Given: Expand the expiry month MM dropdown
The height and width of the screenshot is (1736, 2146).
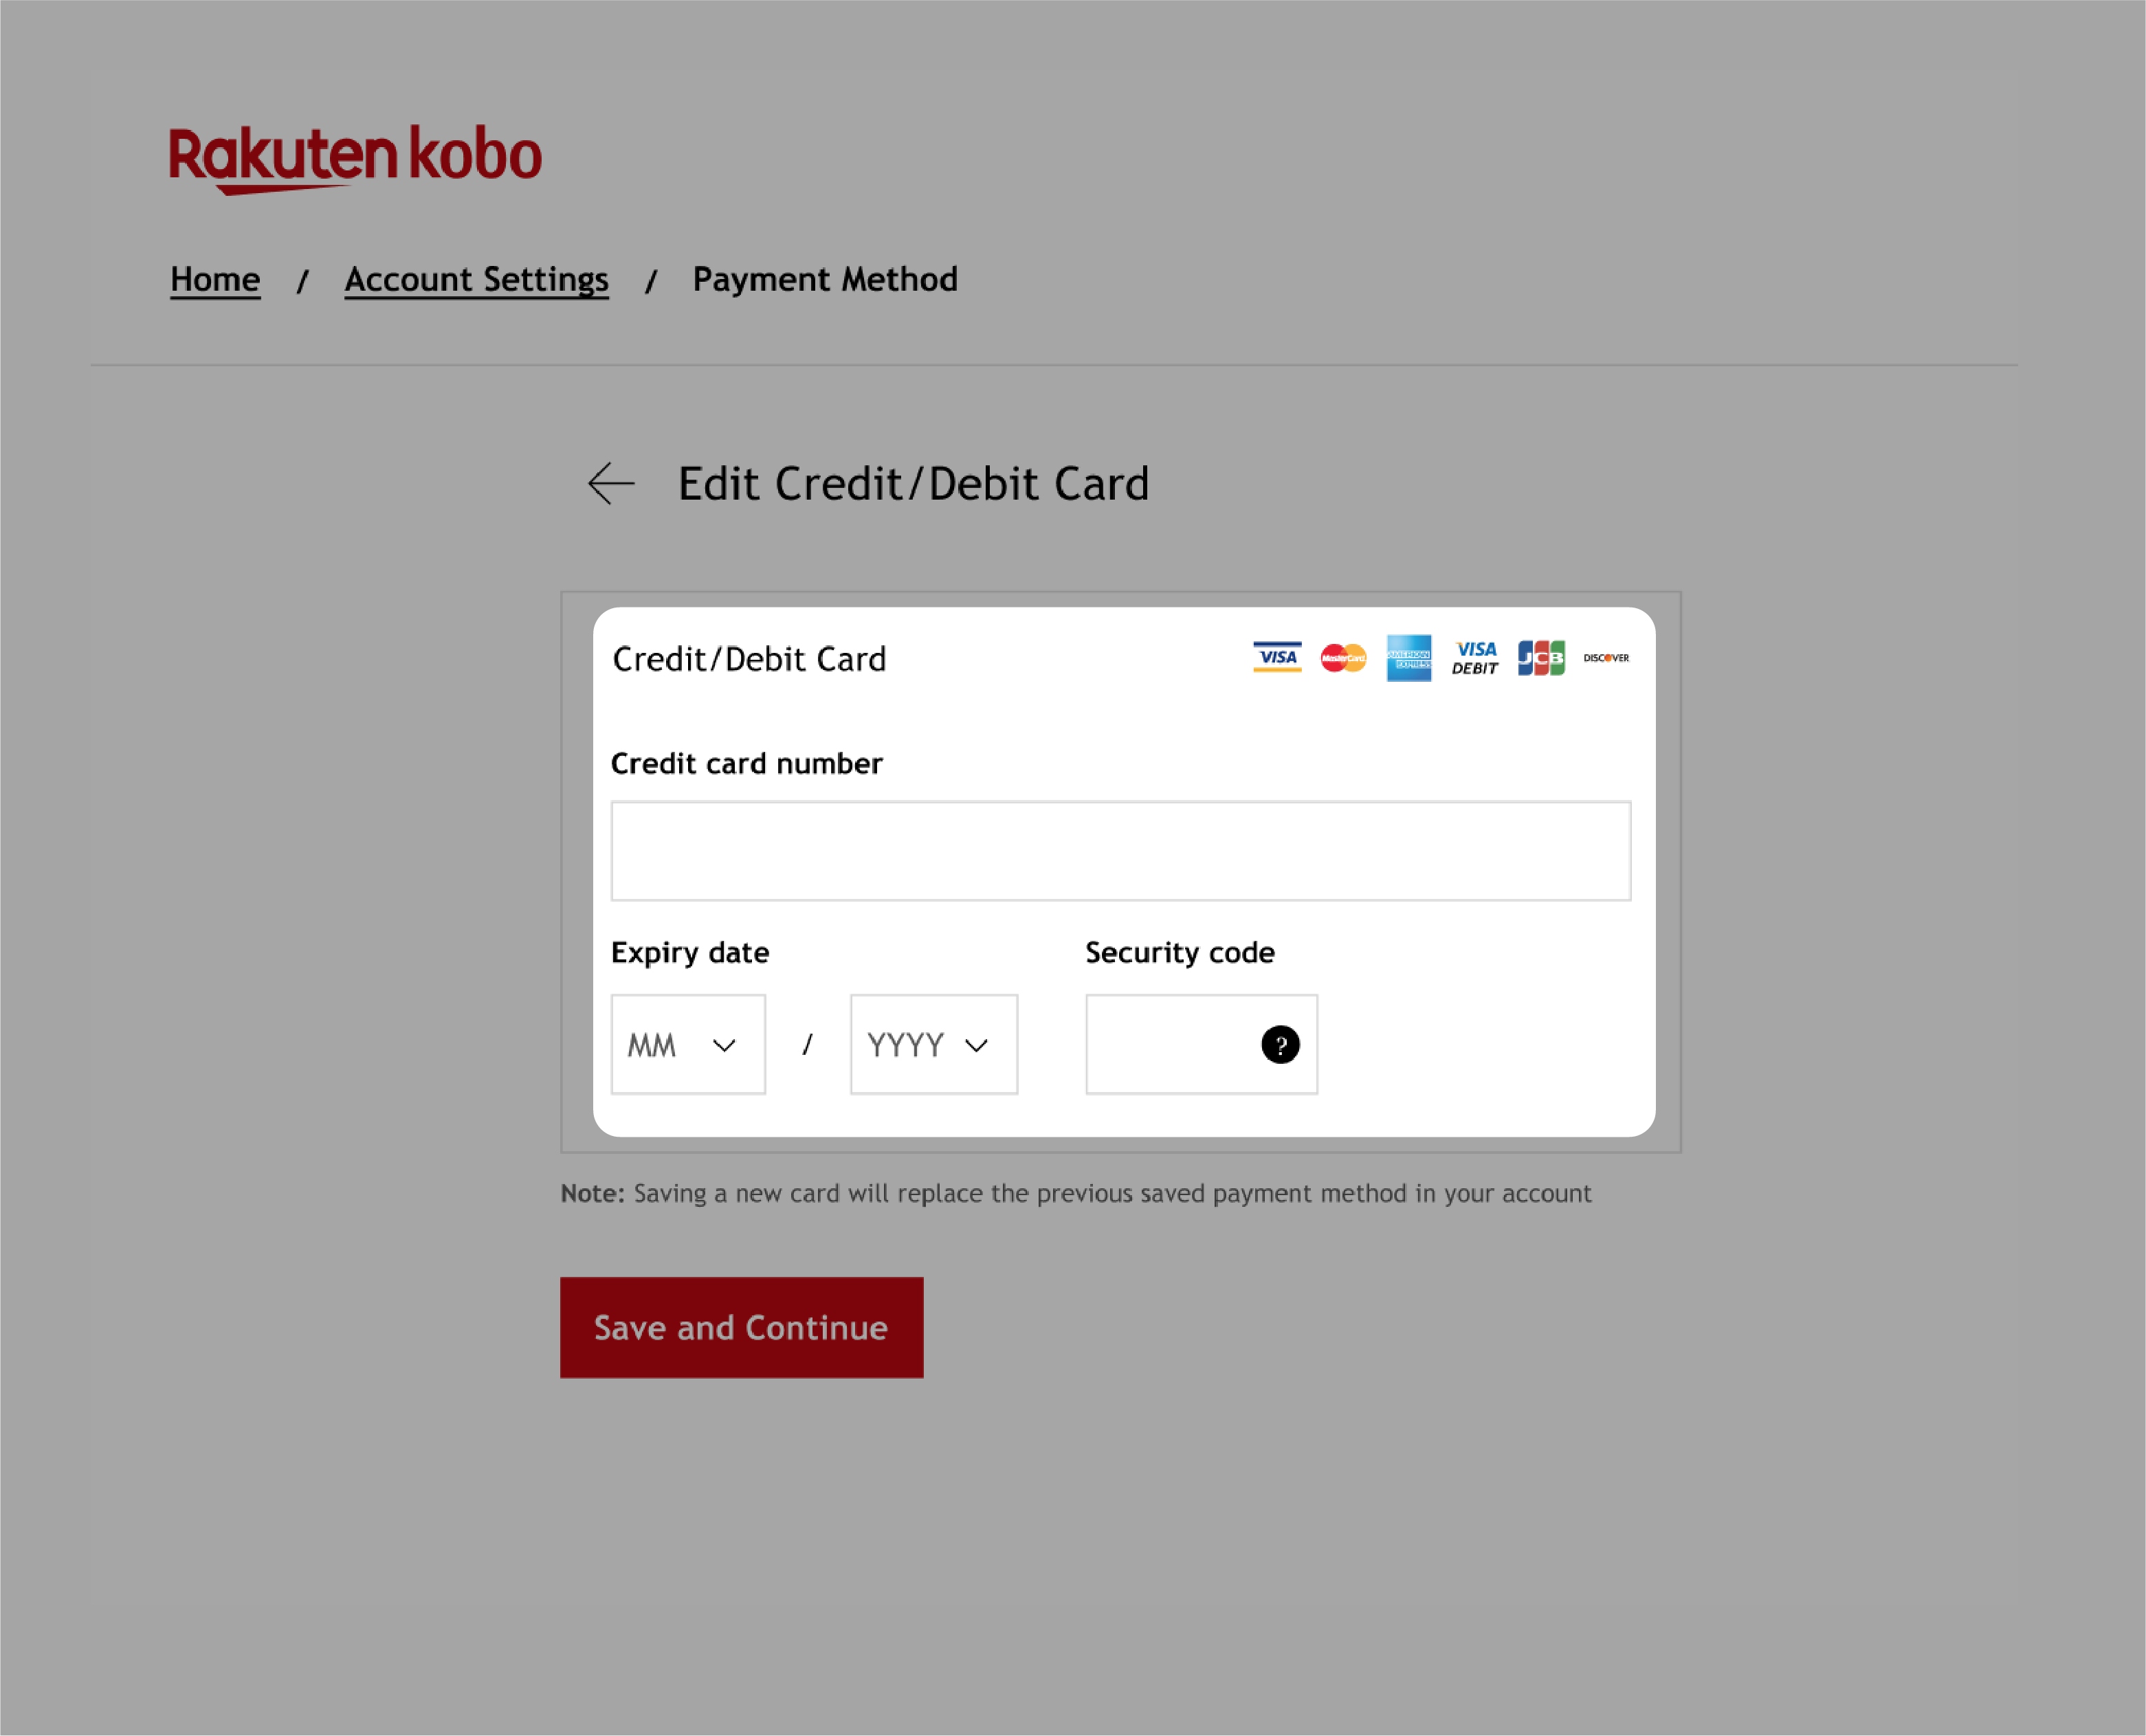Looking at the screenshot, I should 686,1043.
